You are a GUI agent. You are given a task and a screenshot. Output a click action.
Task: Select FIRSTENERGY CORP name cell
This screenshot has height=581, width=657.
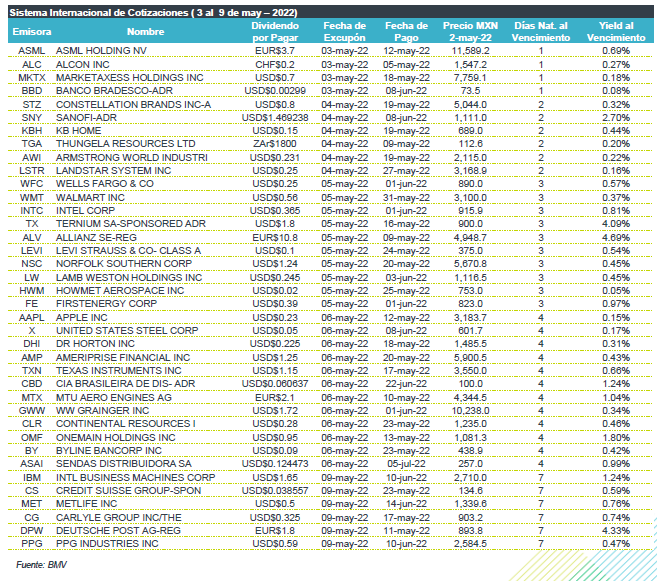[x=106, y=304]
